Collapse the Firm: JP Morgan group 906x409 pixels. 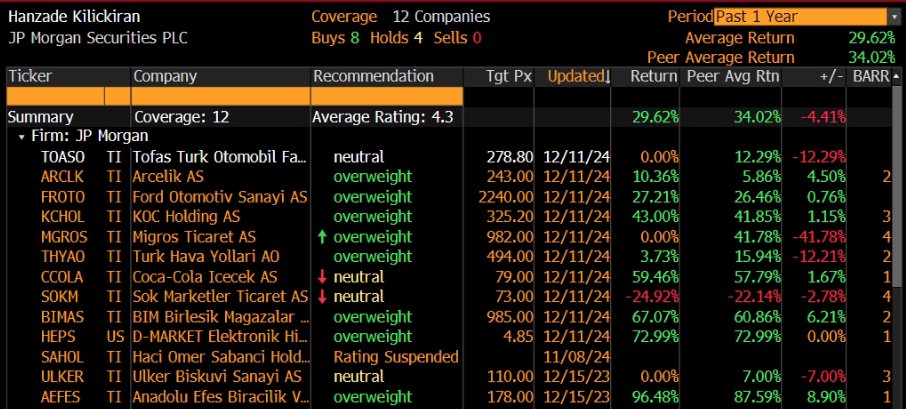[x=22, y=137]
